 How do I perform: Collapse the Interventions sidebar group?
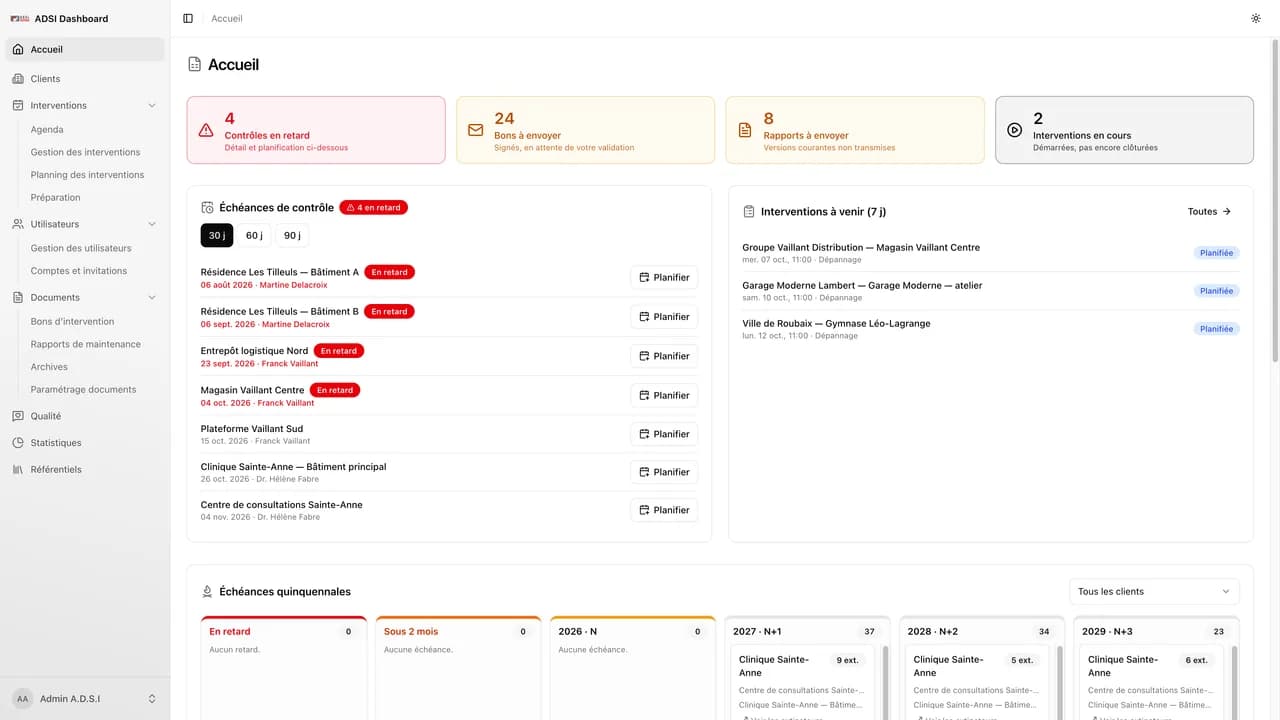(x=85, y=105)
